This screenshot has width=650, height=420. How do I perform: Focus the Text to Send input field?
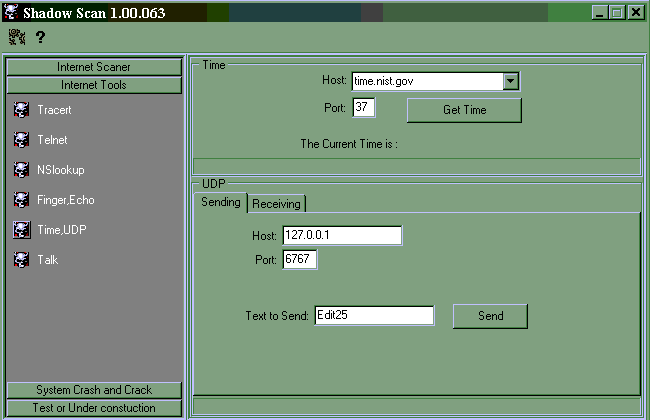pyautogui.click(x=374, y=315)
